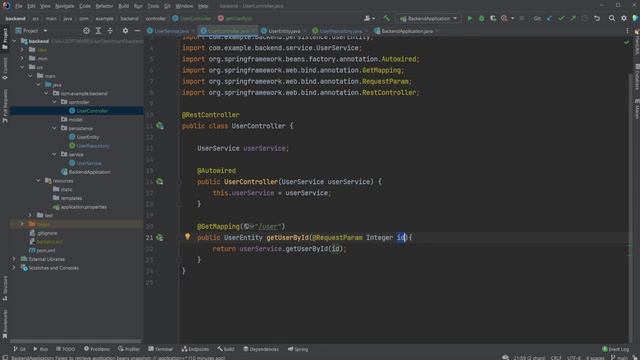Select UserRepository in the project tree
Screen dimensions: 640x360
(x=93, y=146)
